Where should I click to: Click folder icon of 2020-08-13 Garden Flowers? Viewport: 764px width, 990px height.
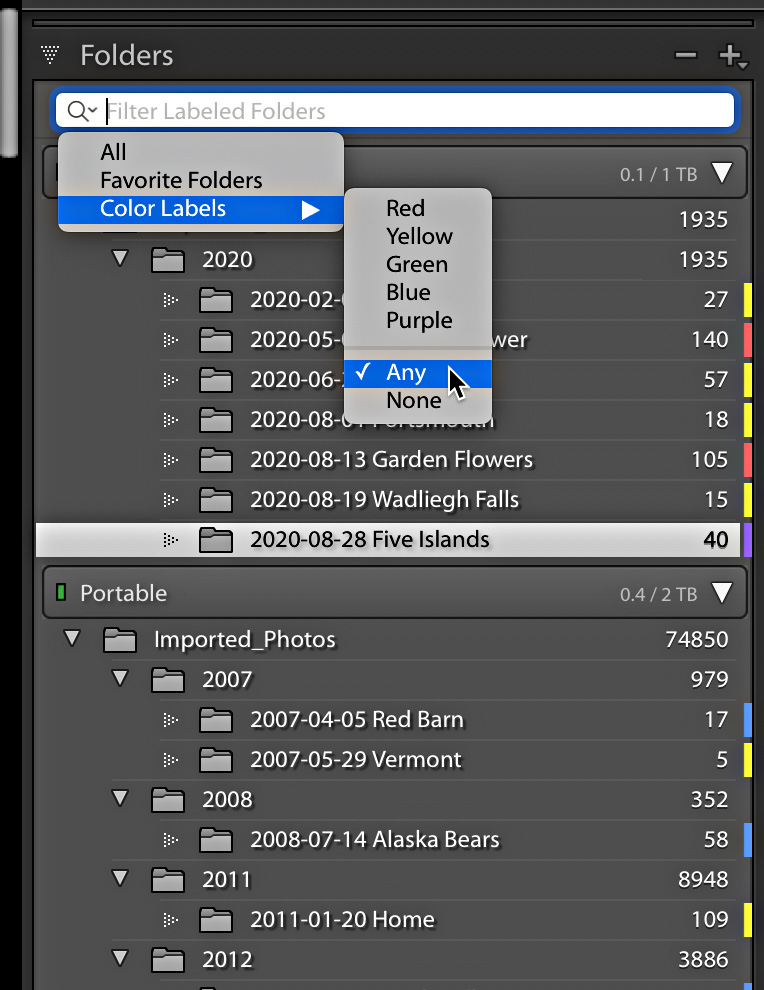pyautogui.click(x=216, y=460)
